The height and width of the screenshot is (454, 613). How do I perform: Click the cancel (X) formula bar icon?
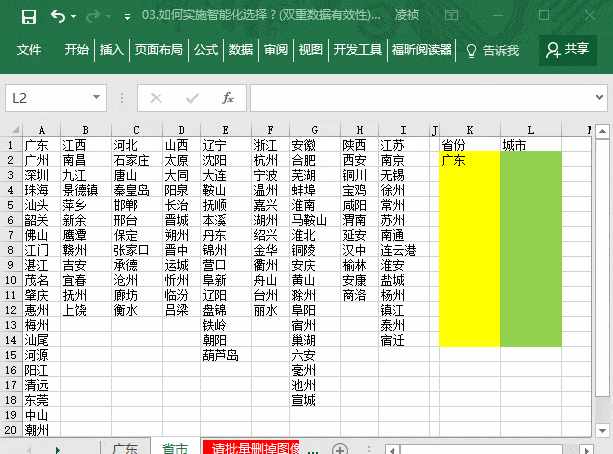(155, 98)
